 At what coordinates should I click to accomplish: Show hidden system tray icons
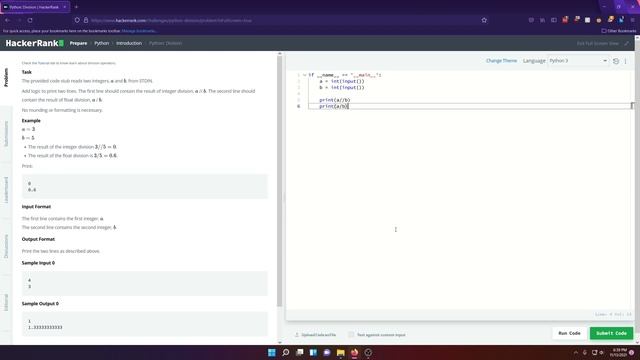(576, 353)
